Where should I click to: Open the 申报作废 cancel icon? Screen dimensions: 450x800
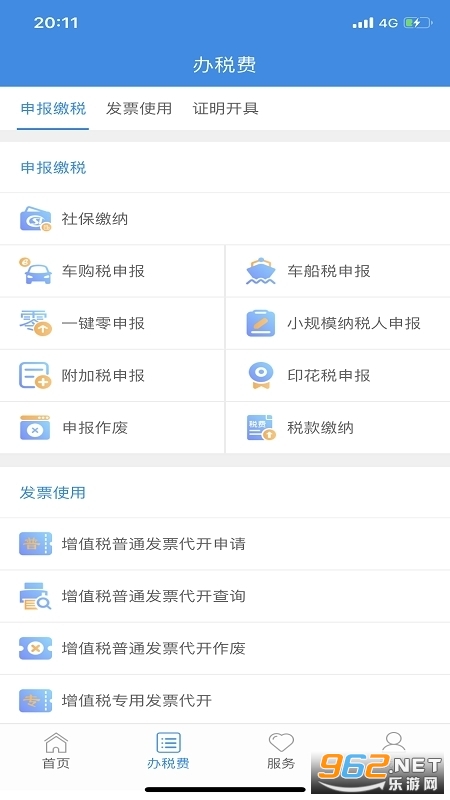click(35, 428)
